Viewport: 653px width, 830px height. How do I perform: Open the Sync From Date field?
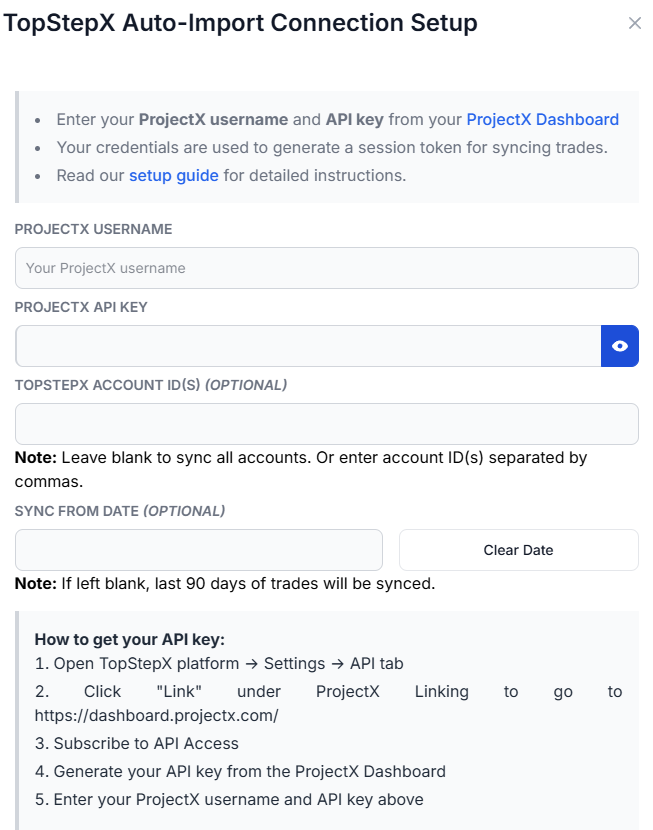(x=199, y=550)
